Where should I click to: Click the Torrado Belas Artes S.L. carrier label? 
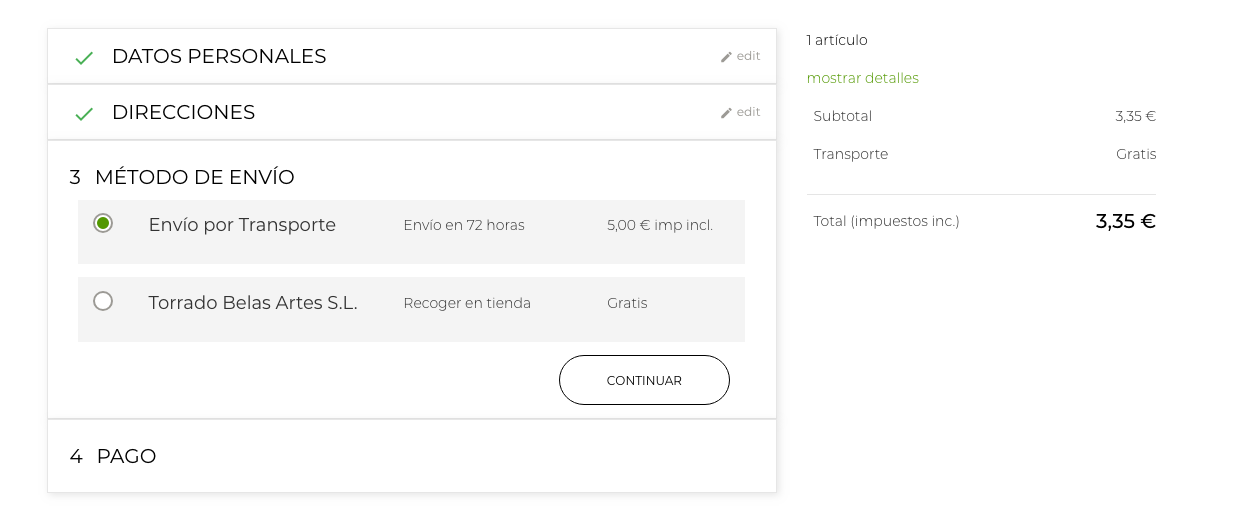pos(253,303)
